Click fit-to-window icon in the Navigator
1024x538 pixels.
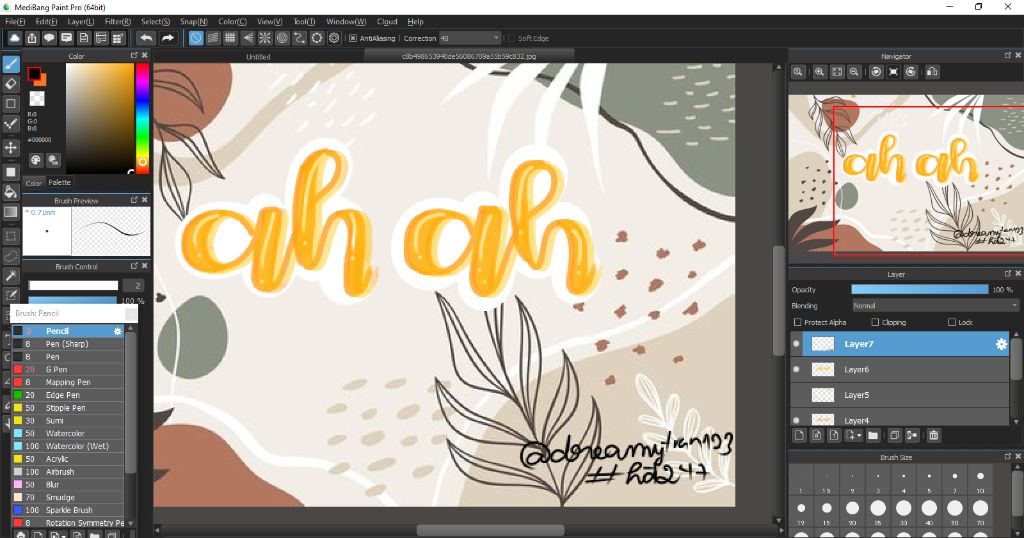pyautogui.click(x=837, y=72)
